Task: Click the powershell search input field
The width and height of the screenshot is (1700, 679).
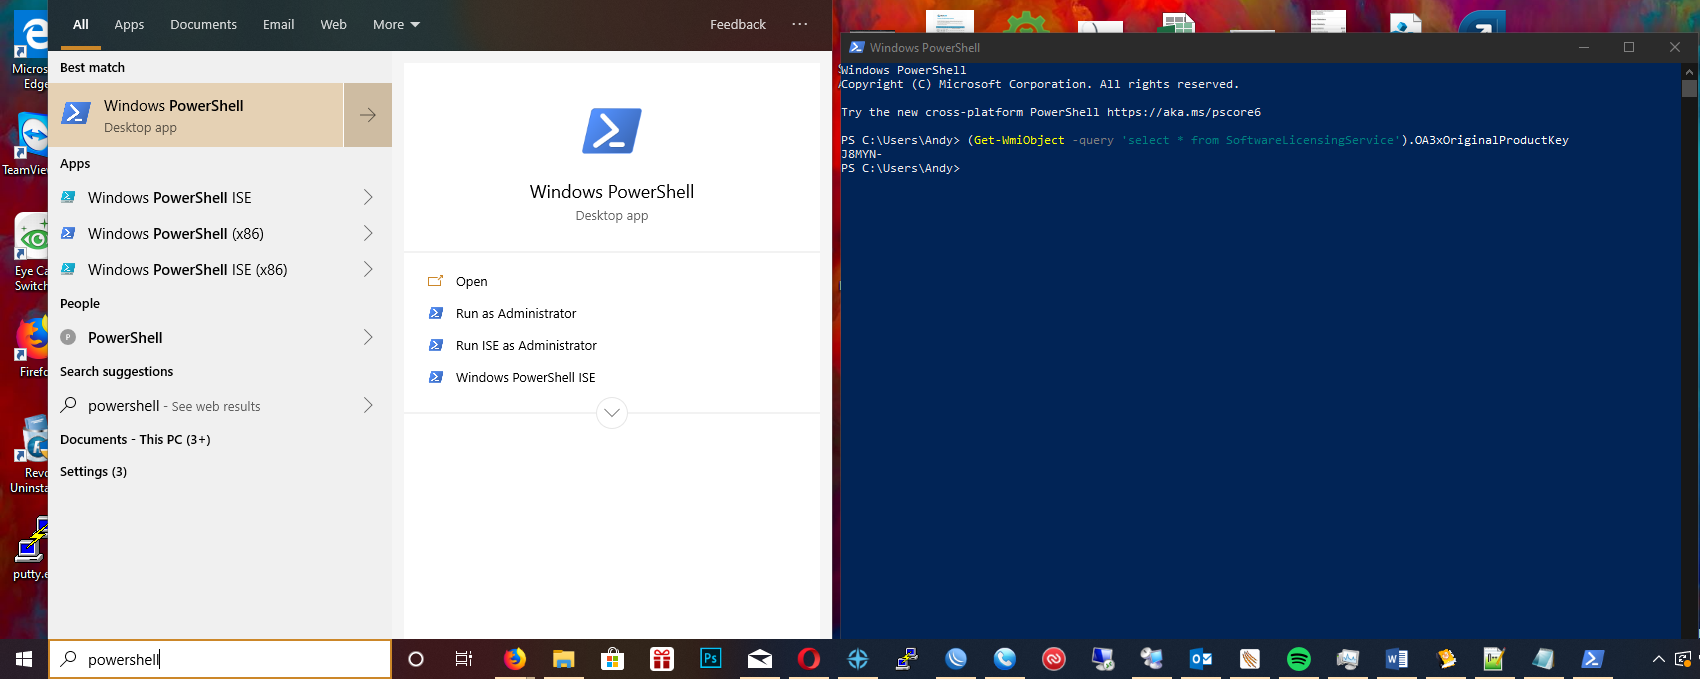Action: pos(220,659)
